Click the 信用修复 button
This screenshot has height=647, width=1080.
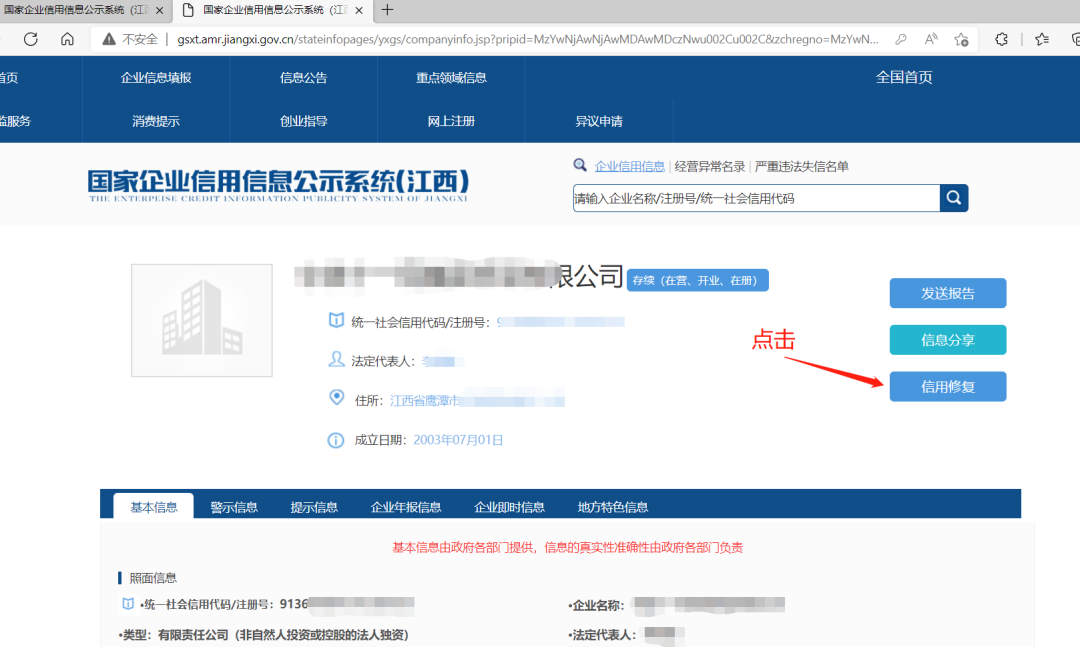947,386
